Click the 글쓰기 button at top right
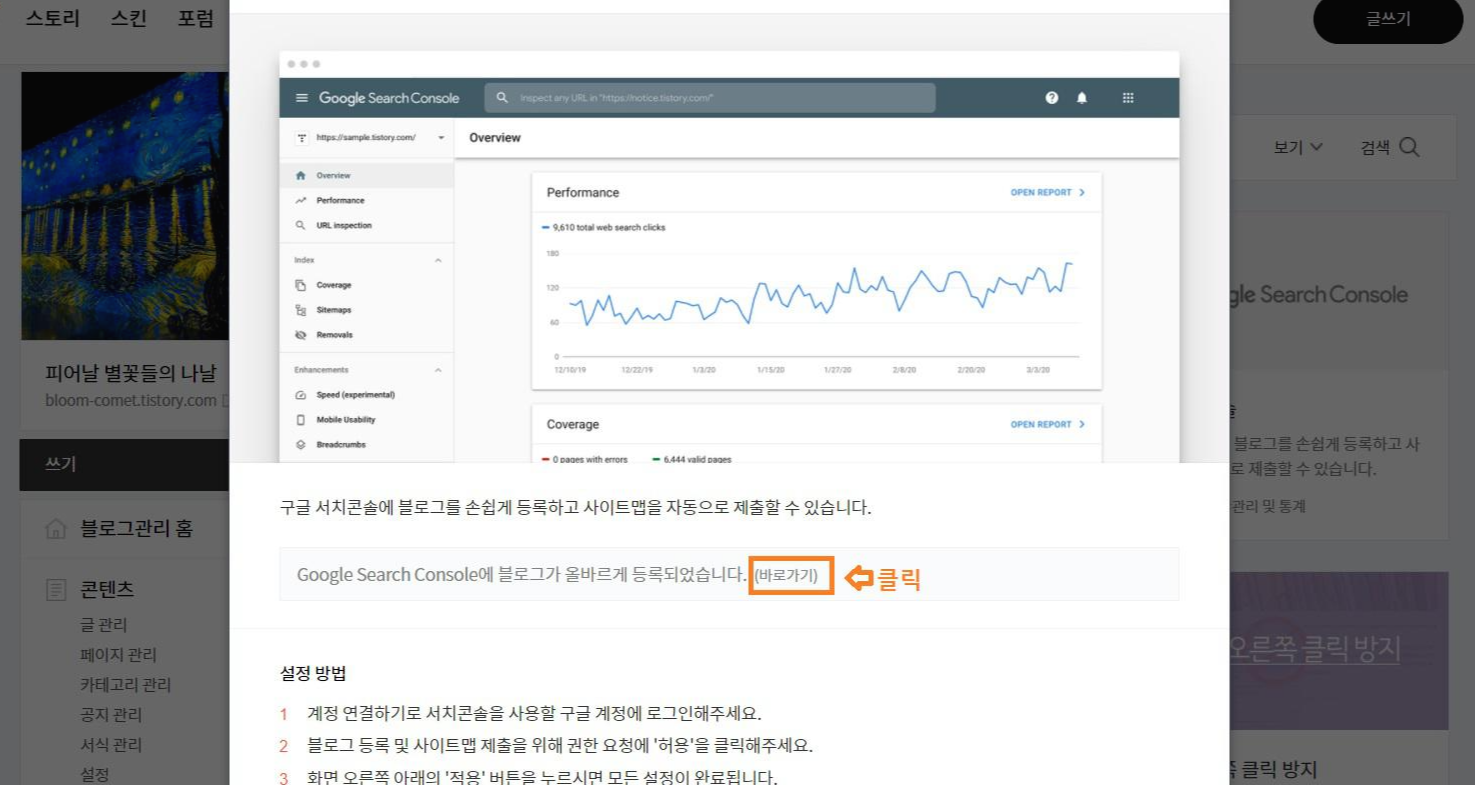 (1388, 19)
